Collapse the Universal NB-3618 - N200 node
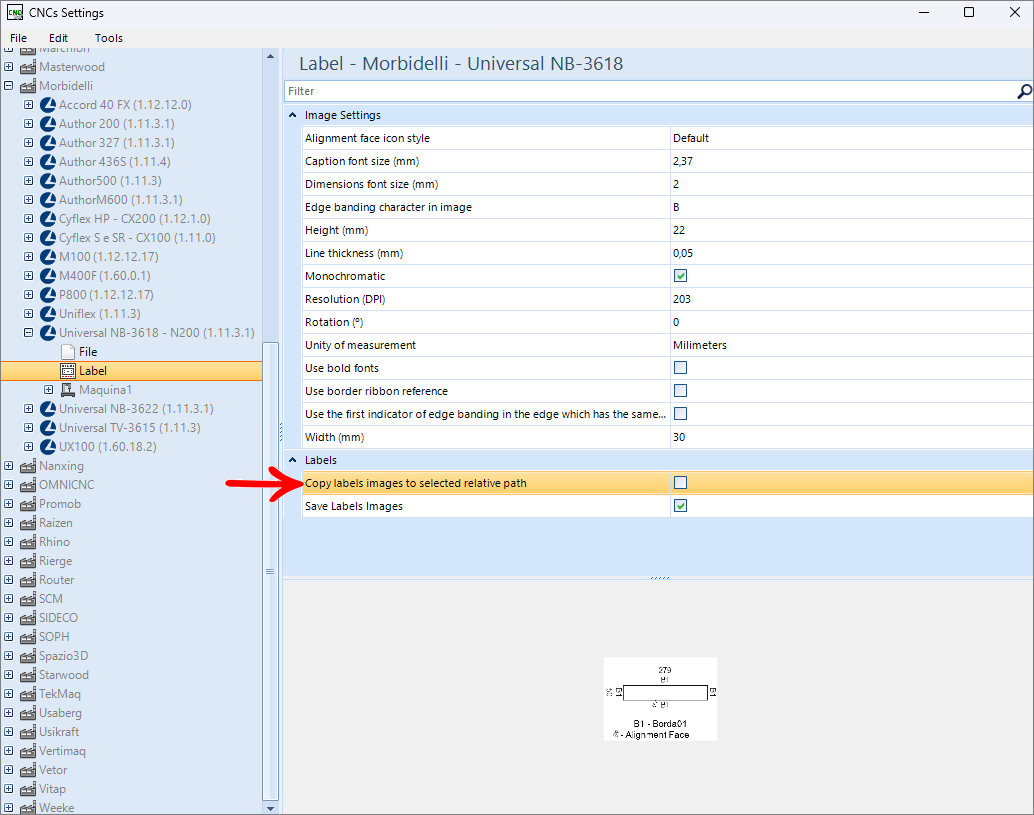Image resolution: width=1034 pixels, height=815 pixels. click(x=28, y=333)
